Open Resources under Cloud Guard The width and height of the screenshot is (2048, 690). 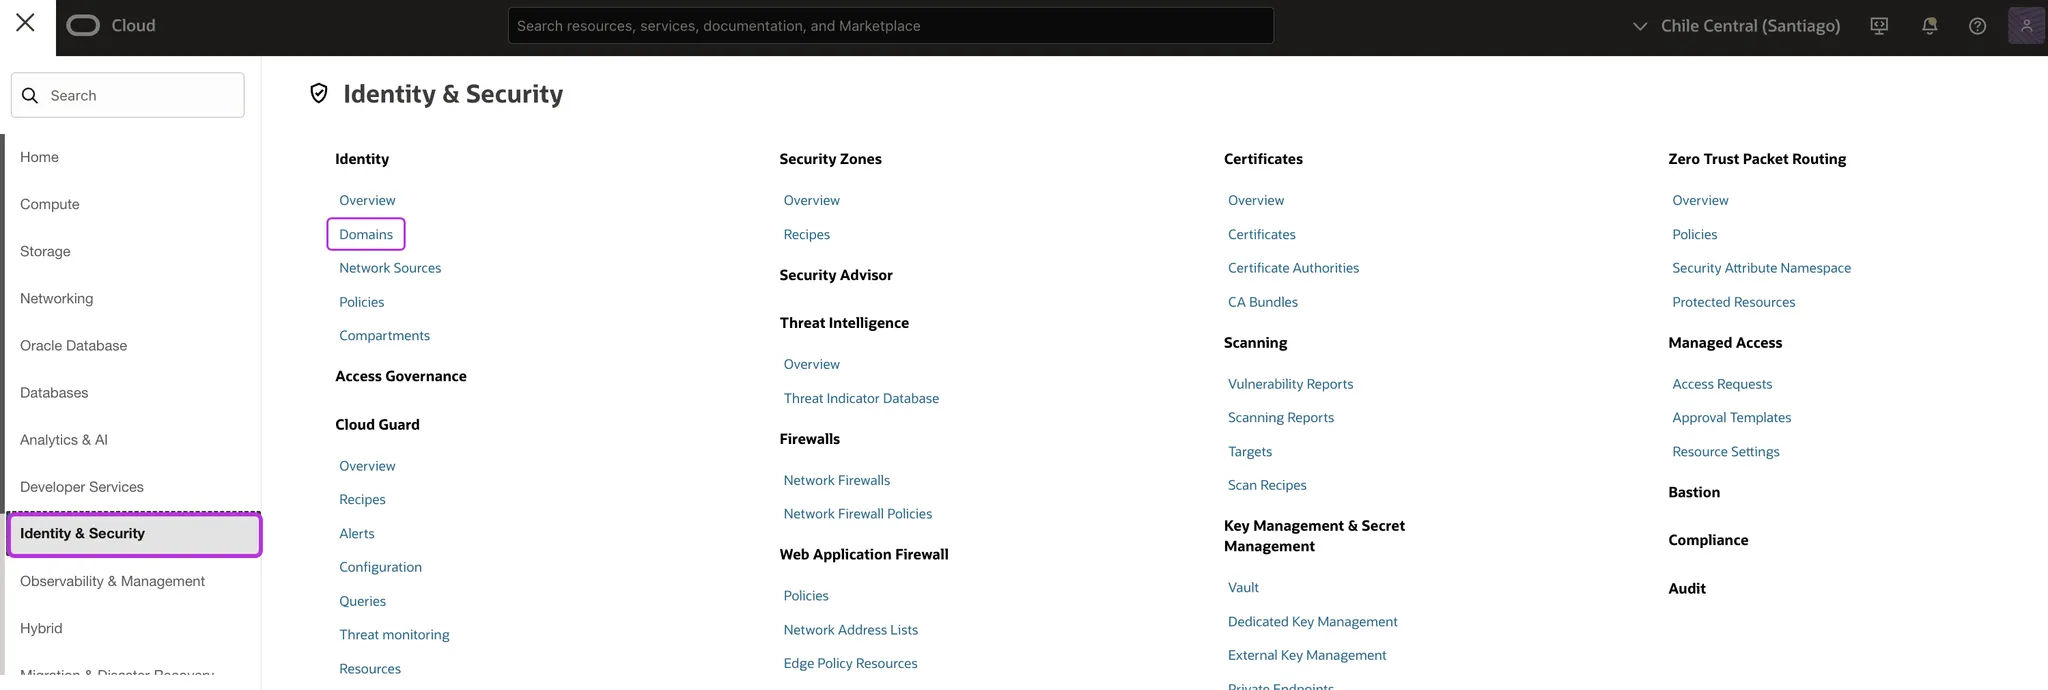(370, 668)
